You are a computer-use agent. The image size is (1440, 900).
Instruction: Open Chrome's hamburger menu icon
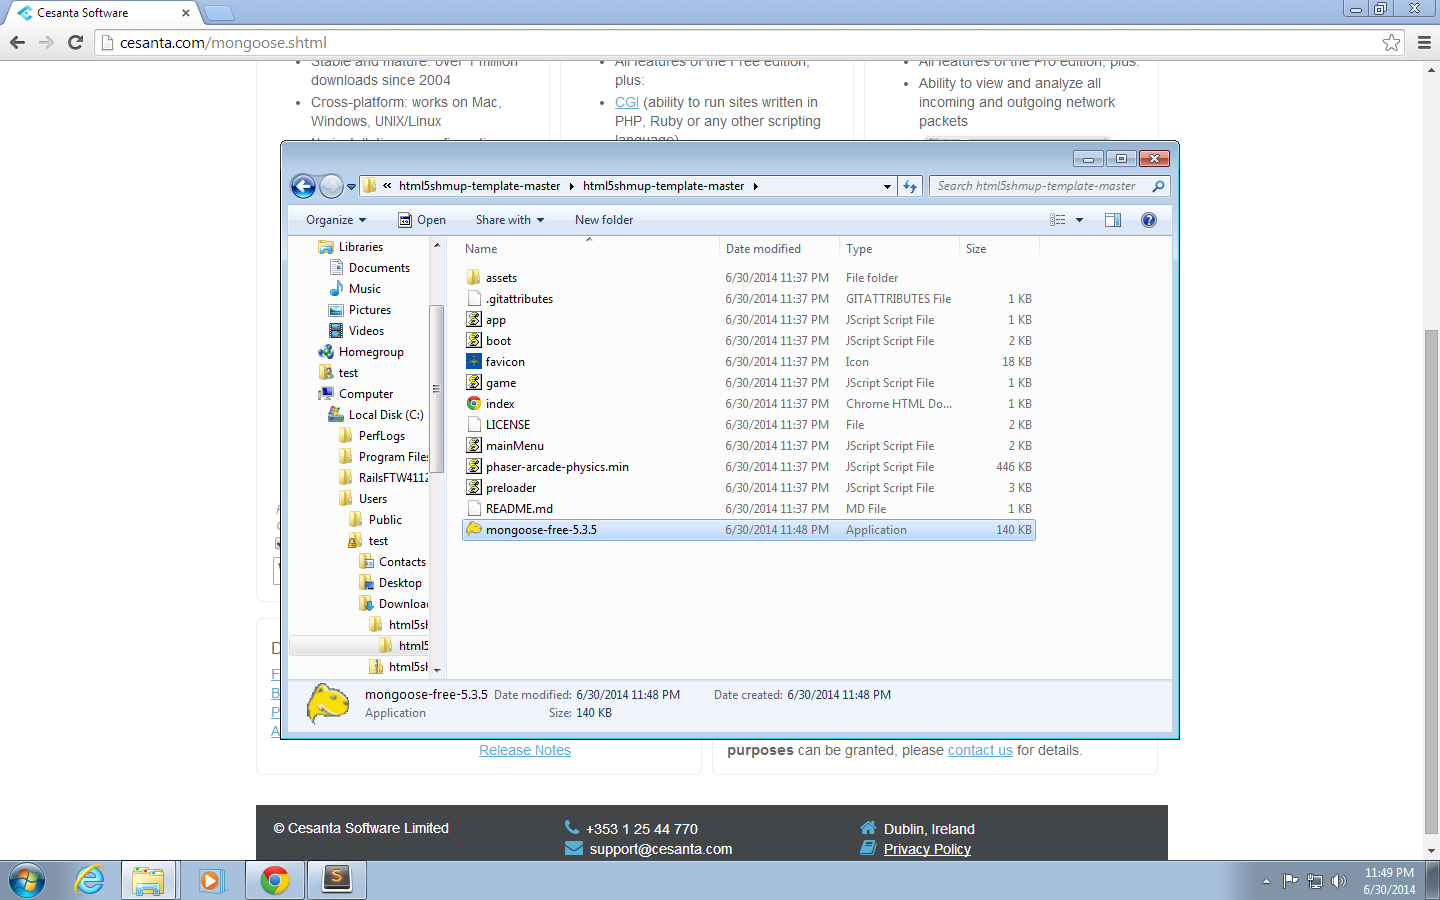coord(1424,42)
